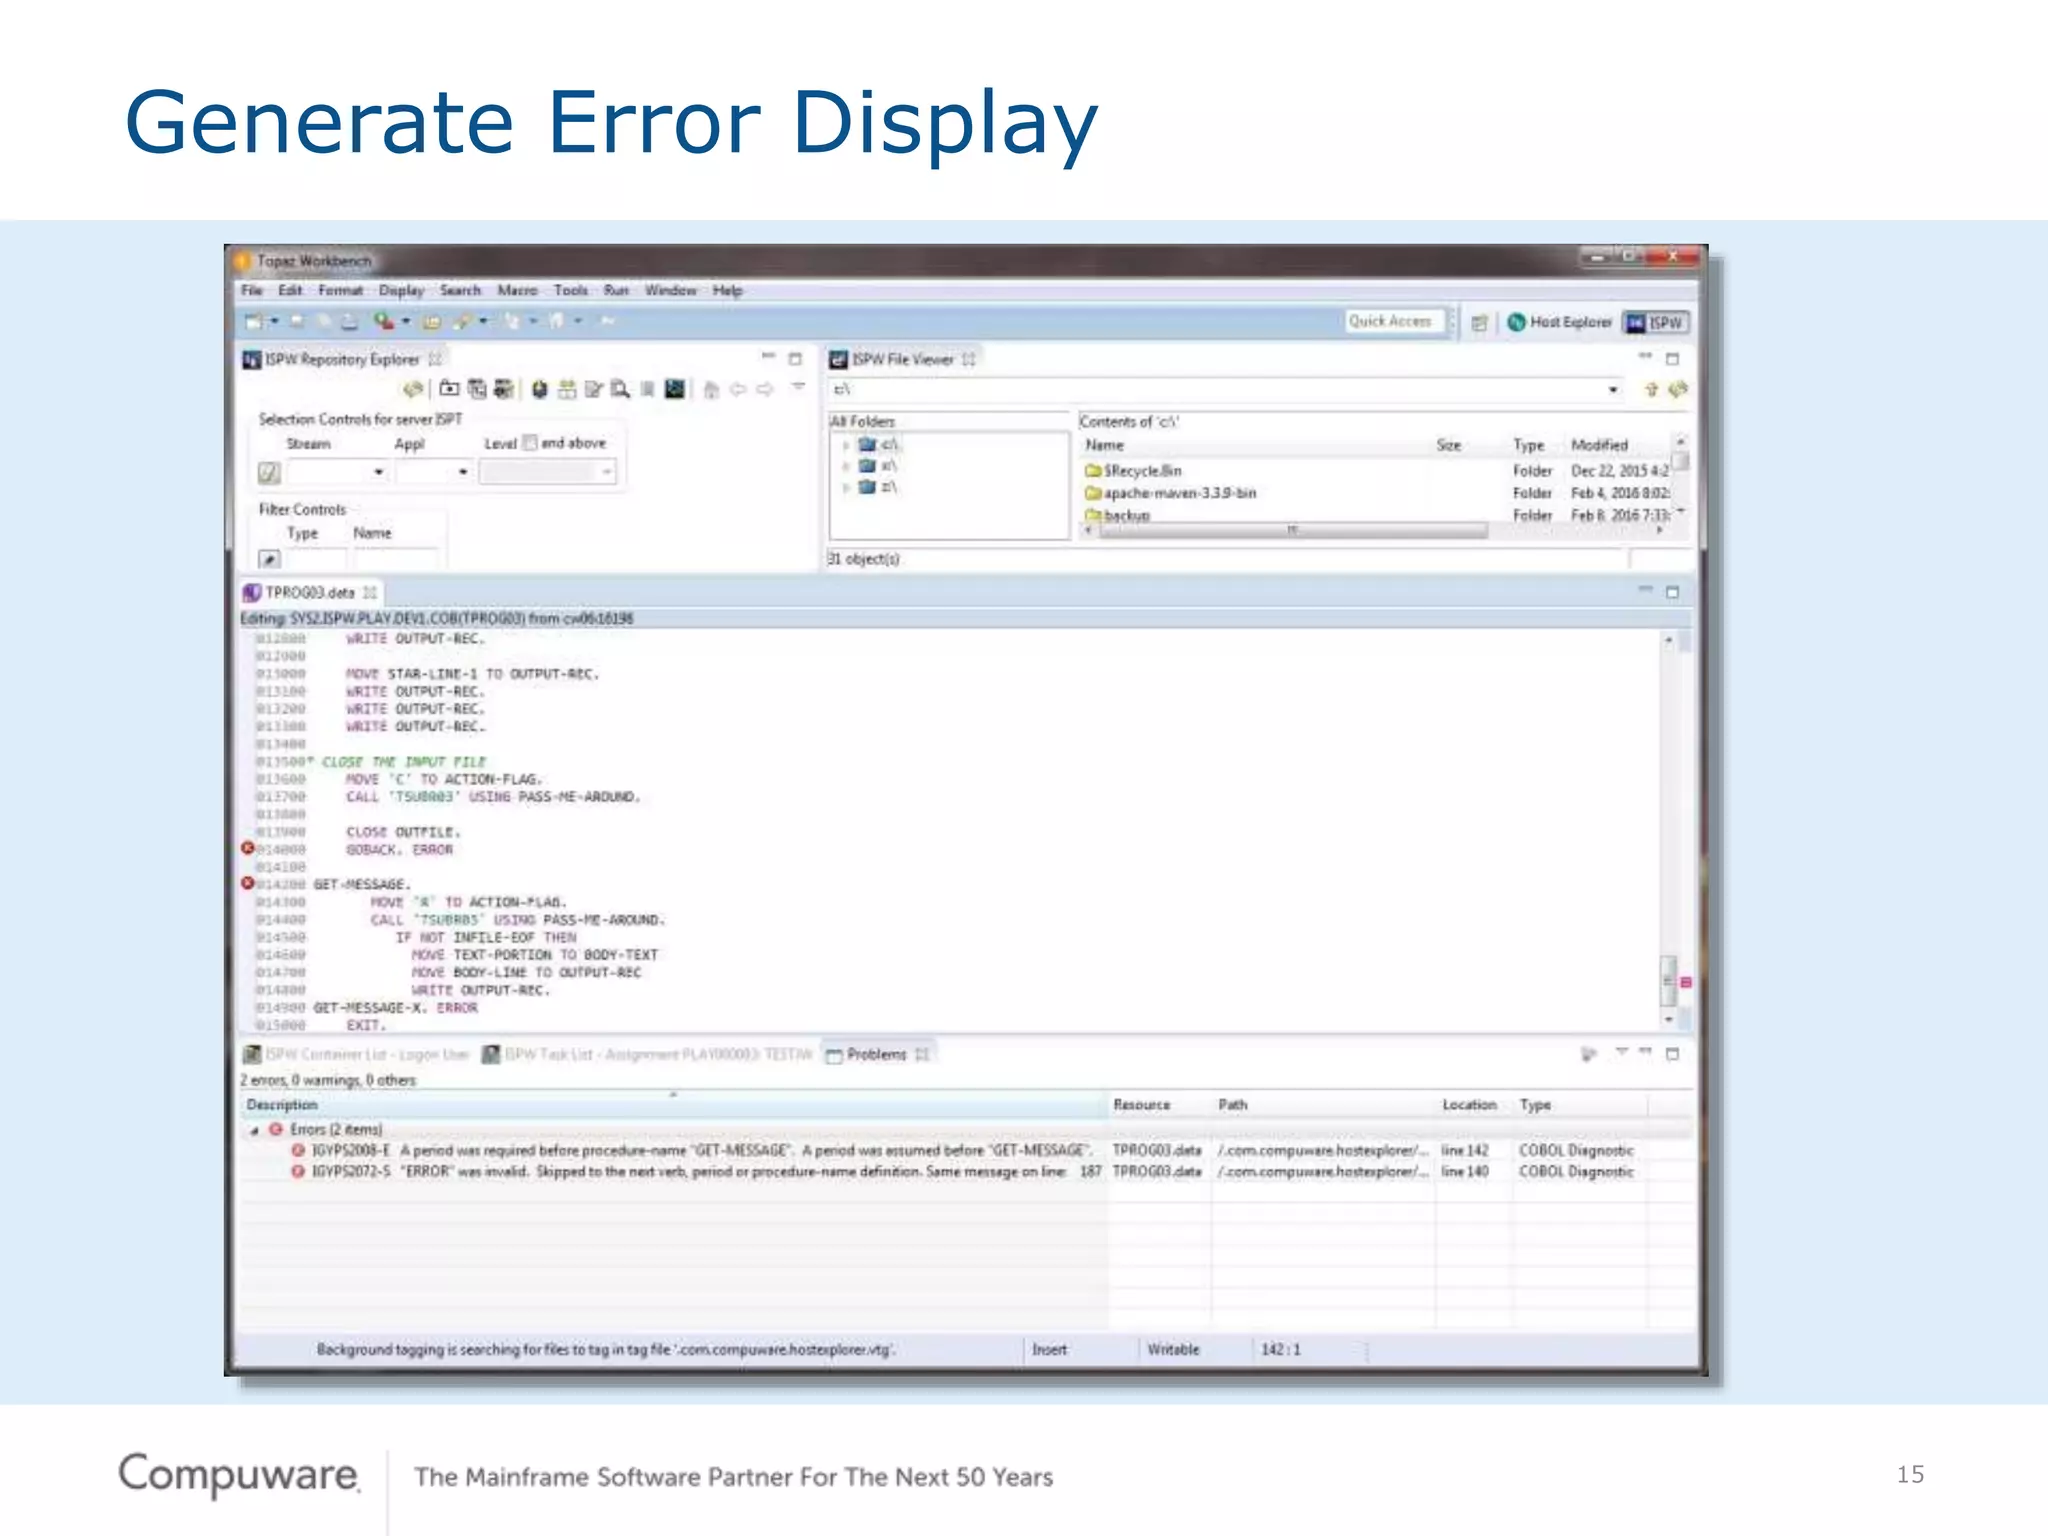This screenshot has width=2048, height=1536.
Task: Click the edit document icon in Repository Explorer
Action: pyautogui.click(x=594, y=389)
